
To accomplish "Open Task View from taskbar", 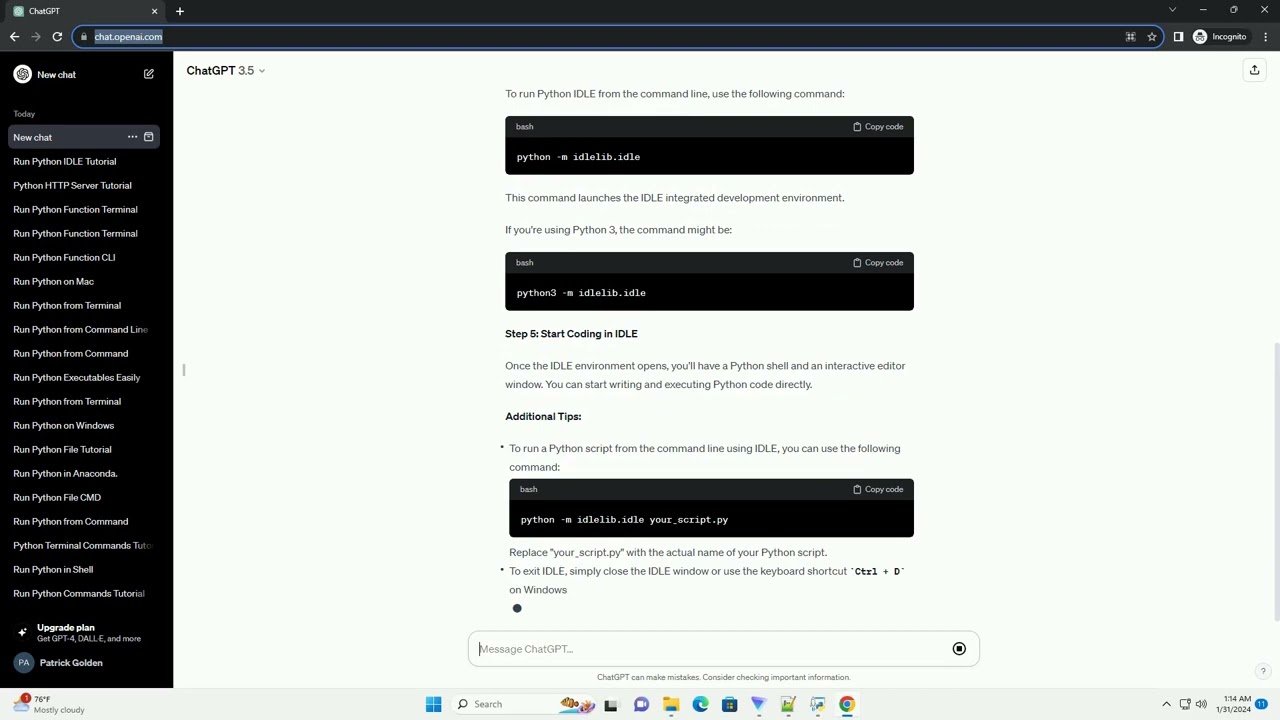I will click(x=611, y=704).
